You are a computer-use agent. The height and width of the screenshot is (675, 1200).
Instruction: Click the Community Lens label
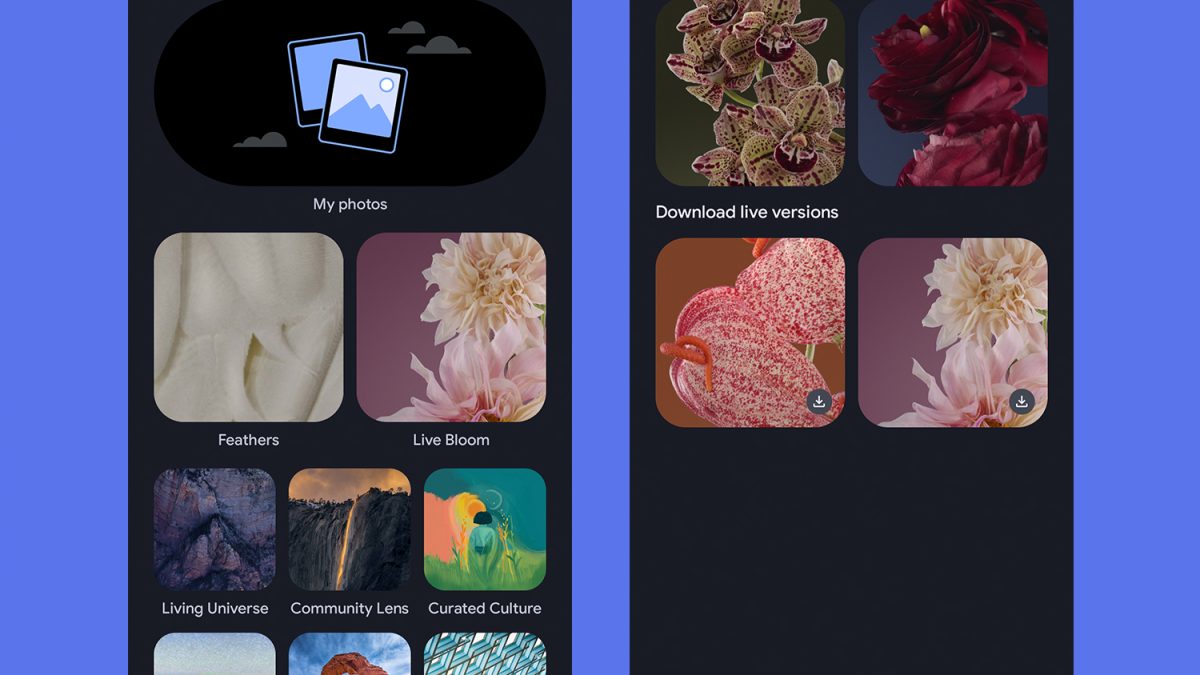coord(350,608)
